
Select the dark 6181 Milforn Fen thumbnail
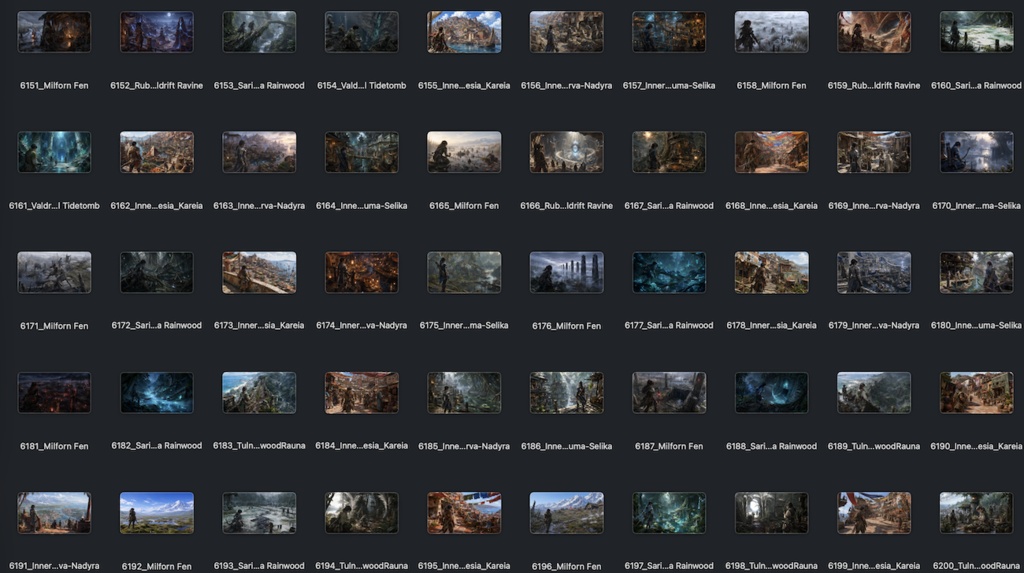pyautogui.click(x=54, y=392)
